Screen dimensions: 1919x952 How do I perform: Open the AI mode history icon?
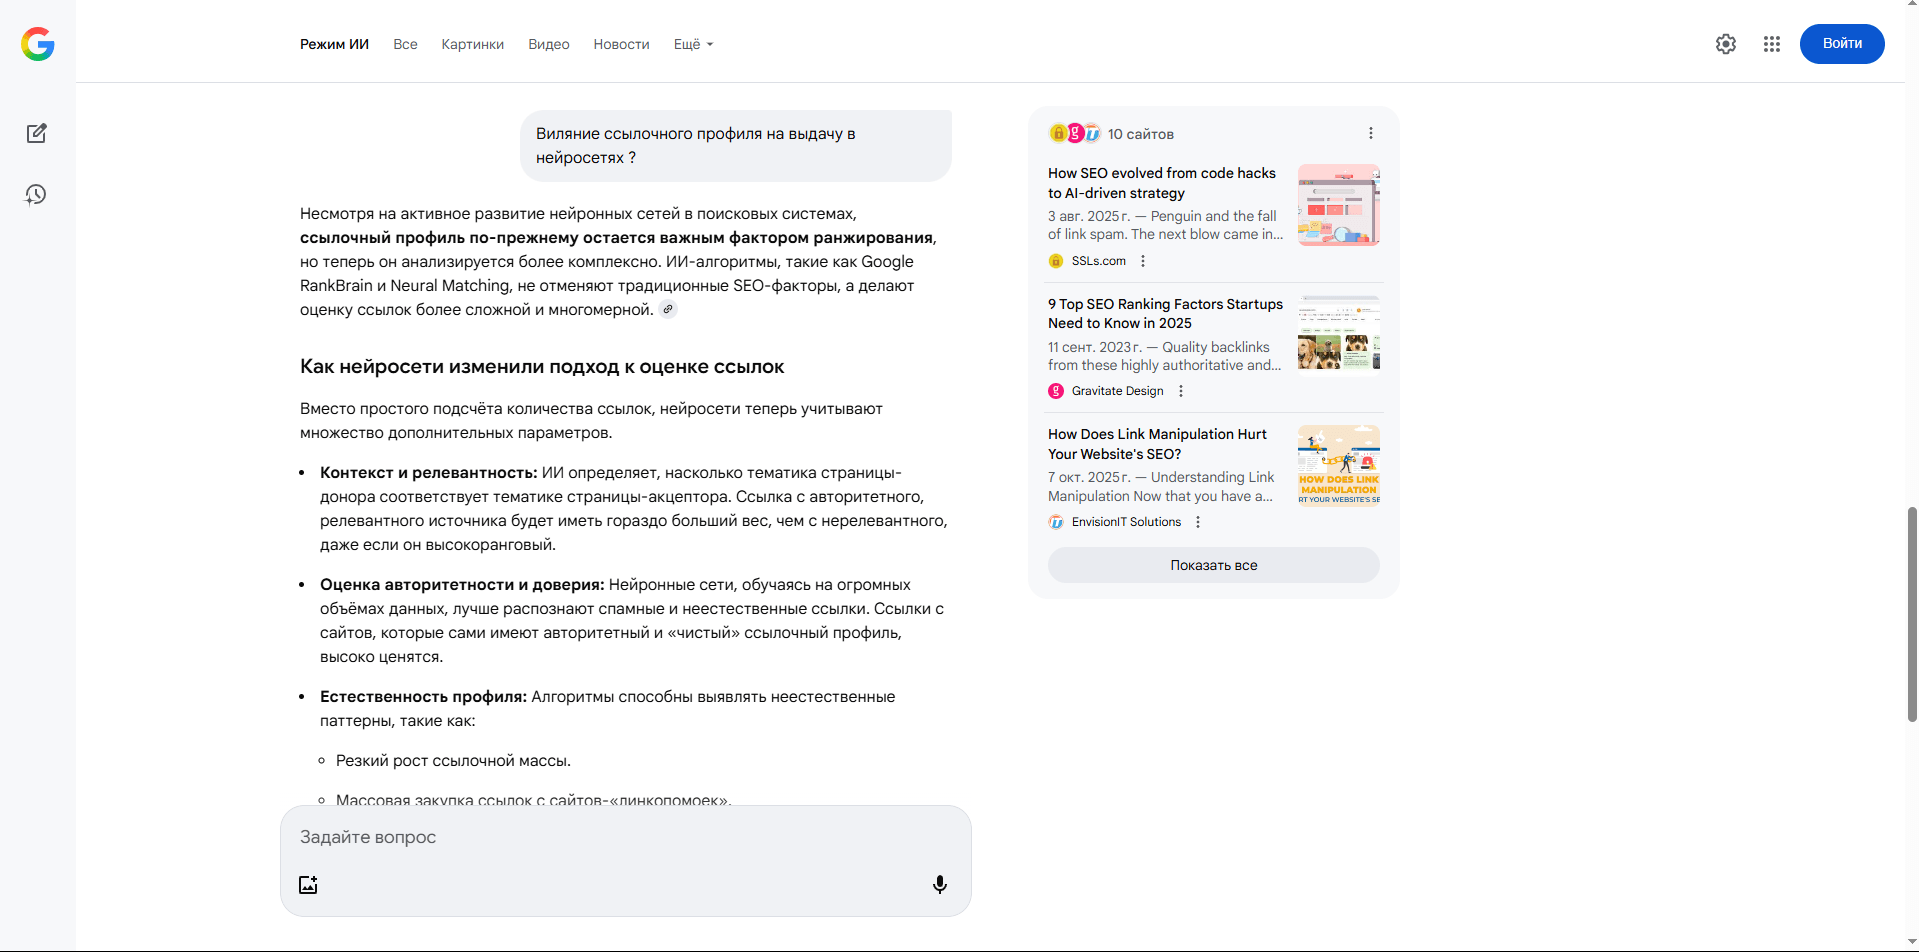point(37,195)
